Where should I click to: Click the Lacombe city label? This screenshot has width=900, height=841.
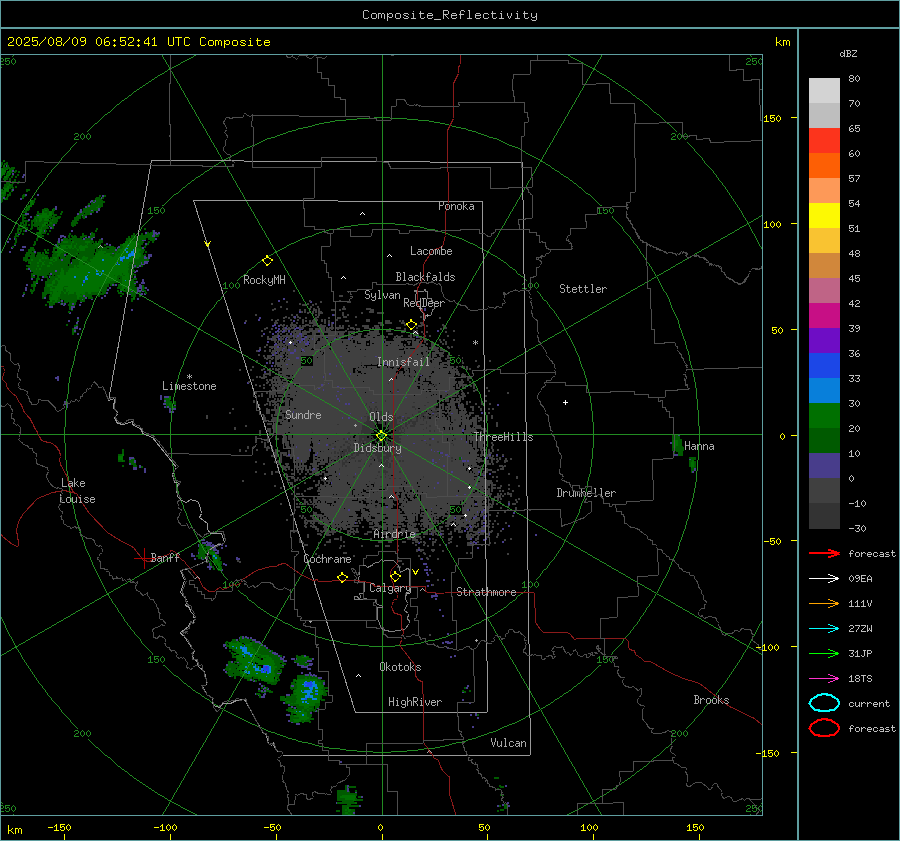(431, 251)
